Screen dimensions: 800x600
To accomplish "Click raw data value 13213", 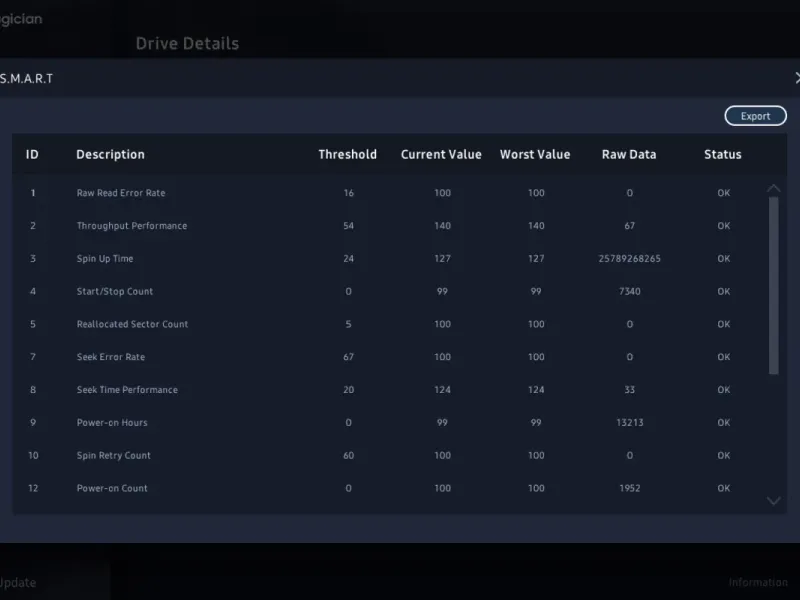I will pos(630,422).
